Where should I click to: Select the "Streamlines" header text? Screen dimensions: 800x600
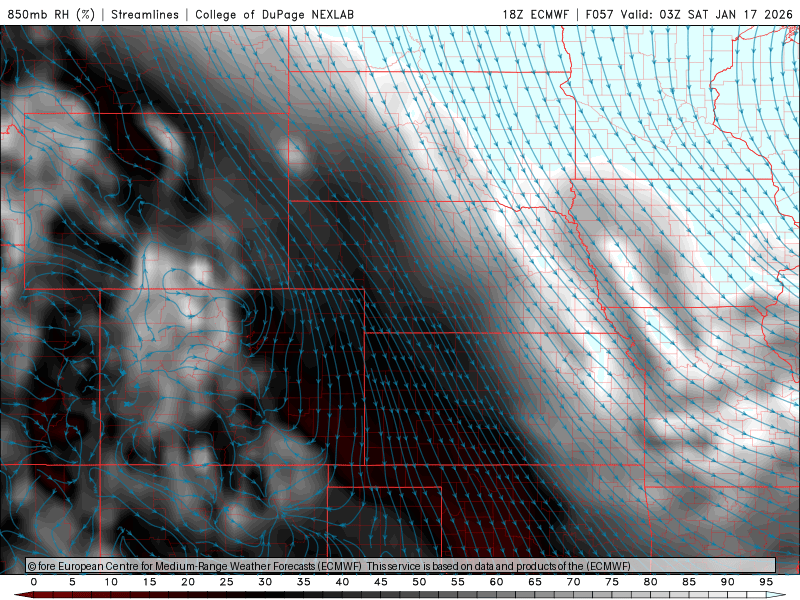pyautogui.click(x=145, y=14)
